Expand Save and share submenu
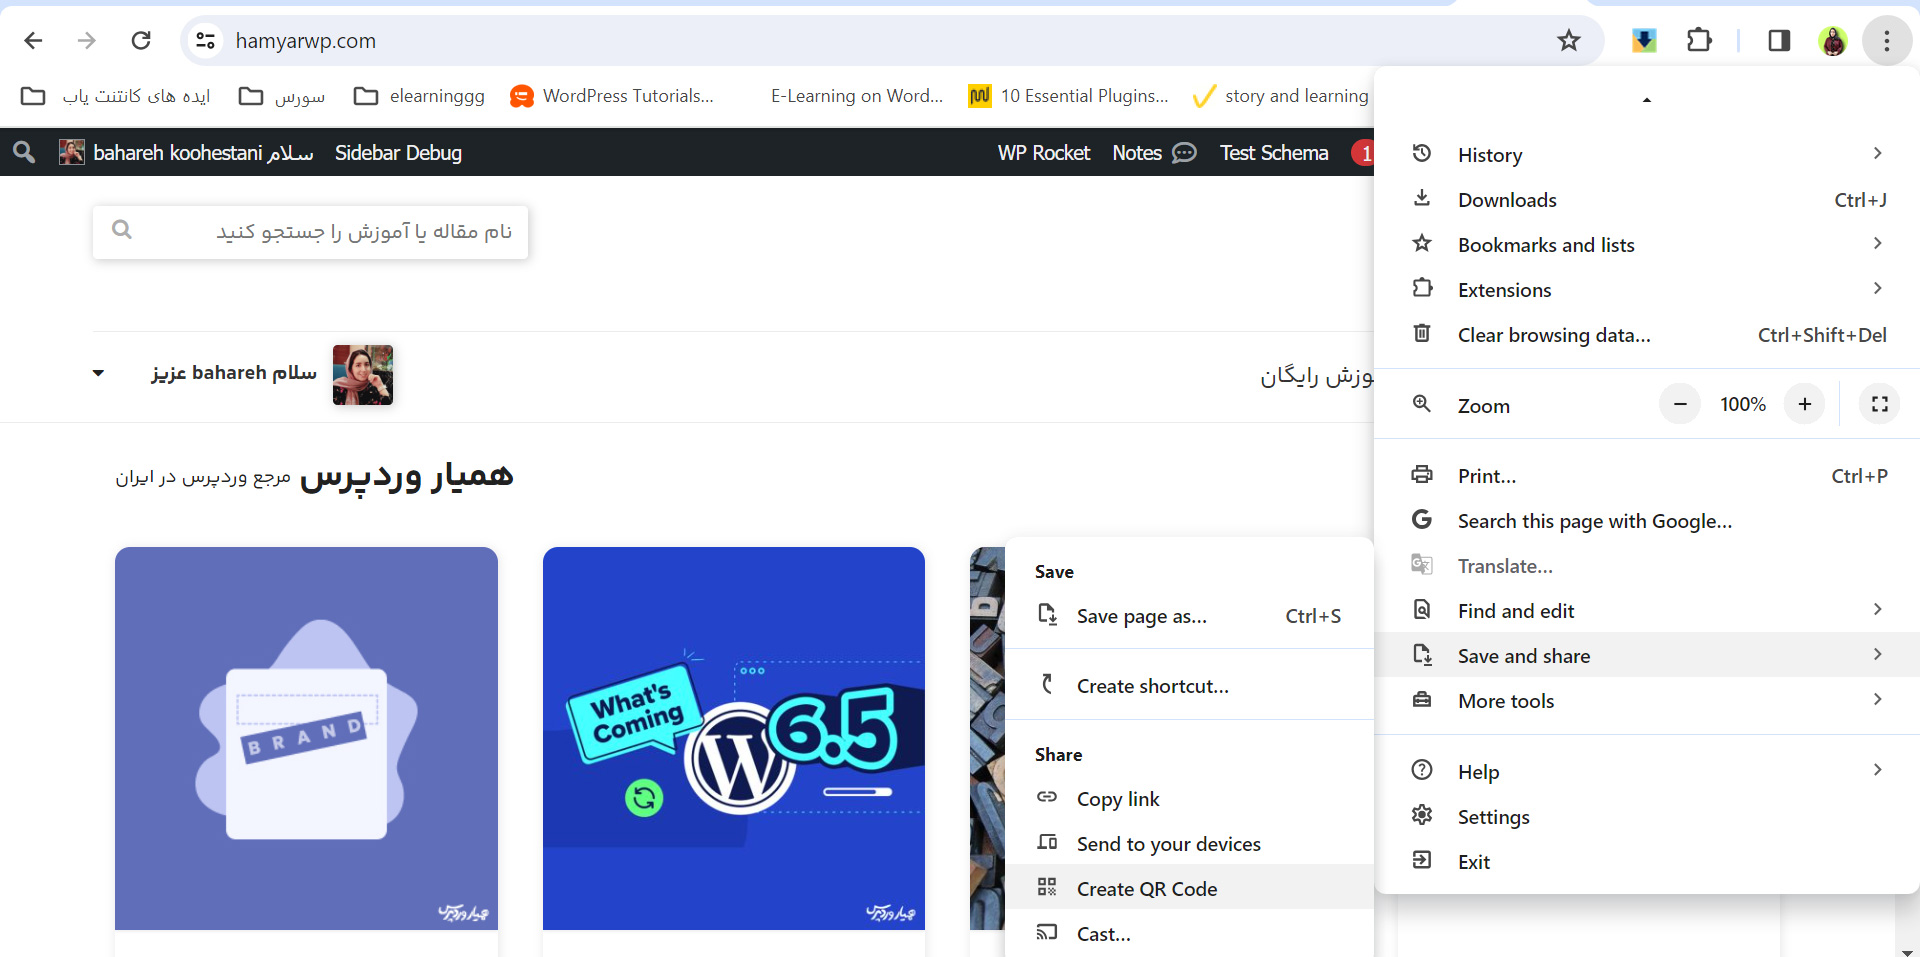Image resolution: width=1920 pixels, height=957 pixels. pos(1647,655)
